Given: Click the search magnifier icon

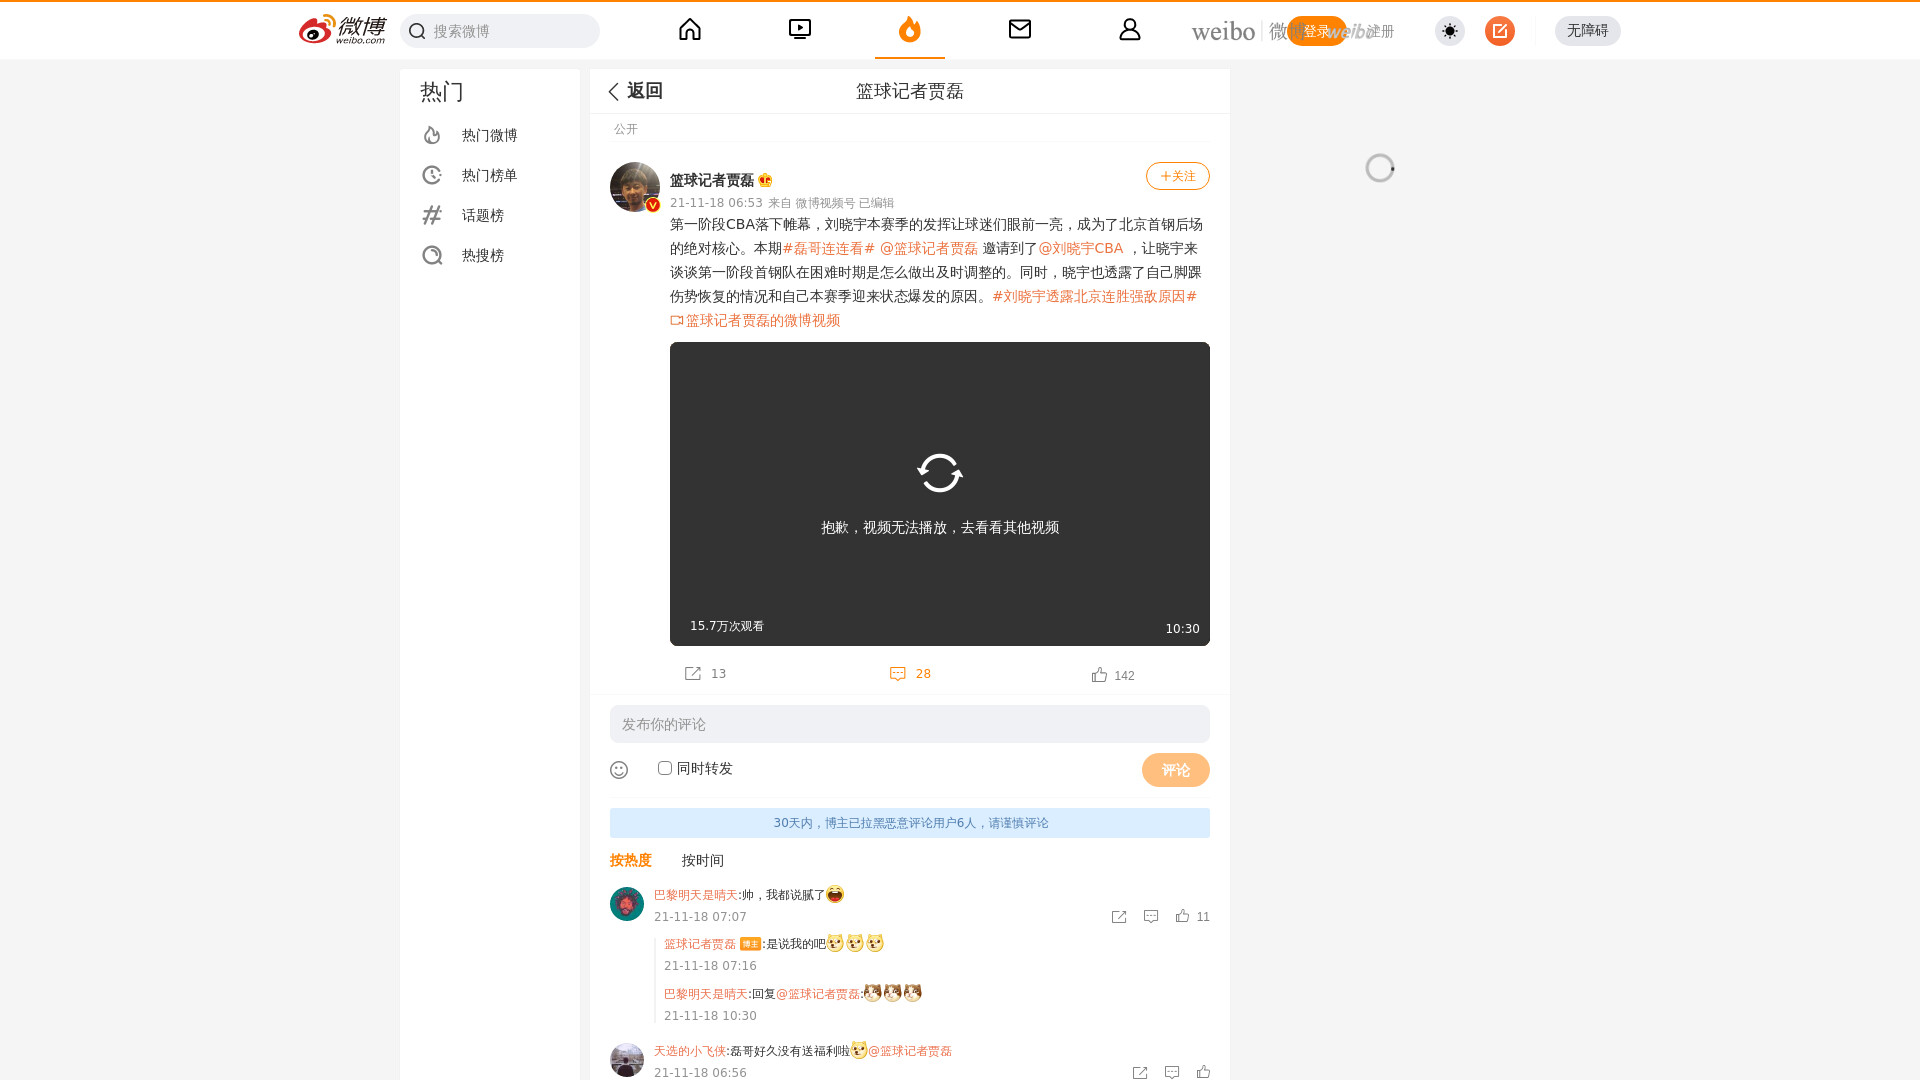Looking at the screenshot, I should [417, 31].
